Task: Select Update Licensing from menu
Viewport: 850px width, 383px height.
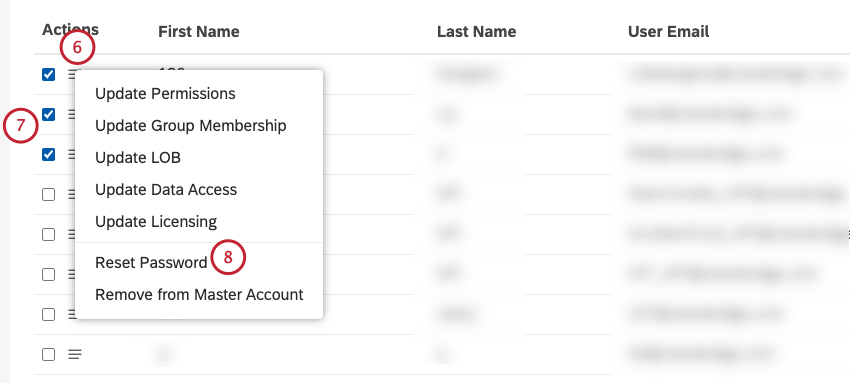Action: pos(156,222)
